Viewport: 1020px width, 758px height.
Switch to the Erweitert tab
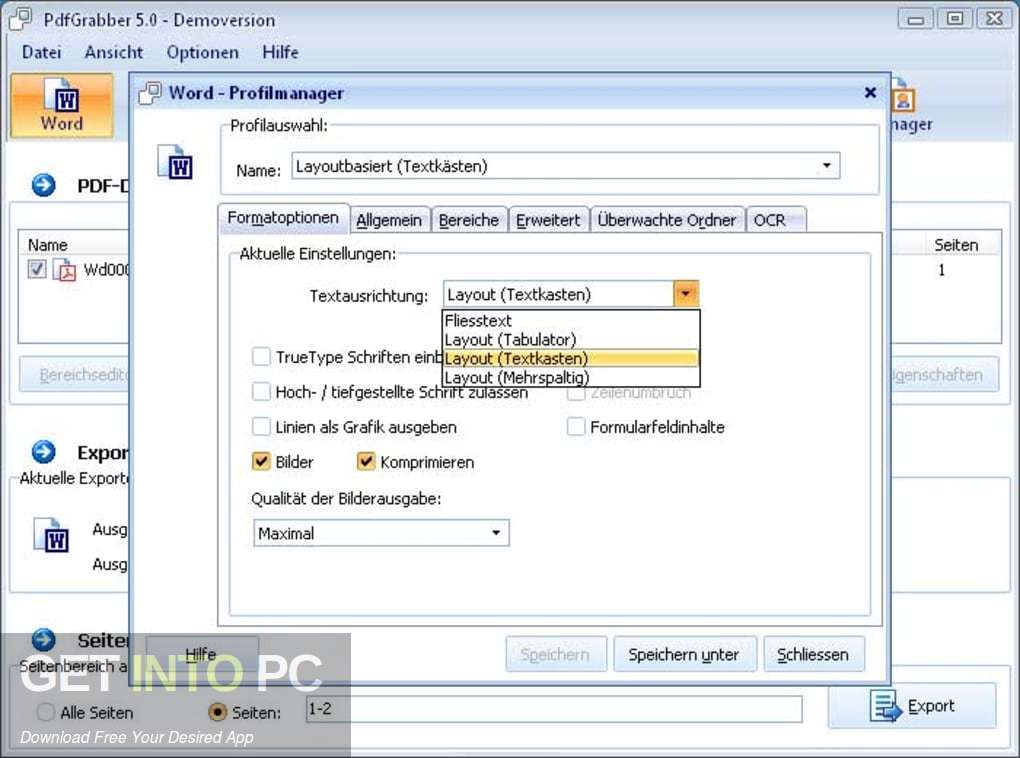(x=548, y=221)
